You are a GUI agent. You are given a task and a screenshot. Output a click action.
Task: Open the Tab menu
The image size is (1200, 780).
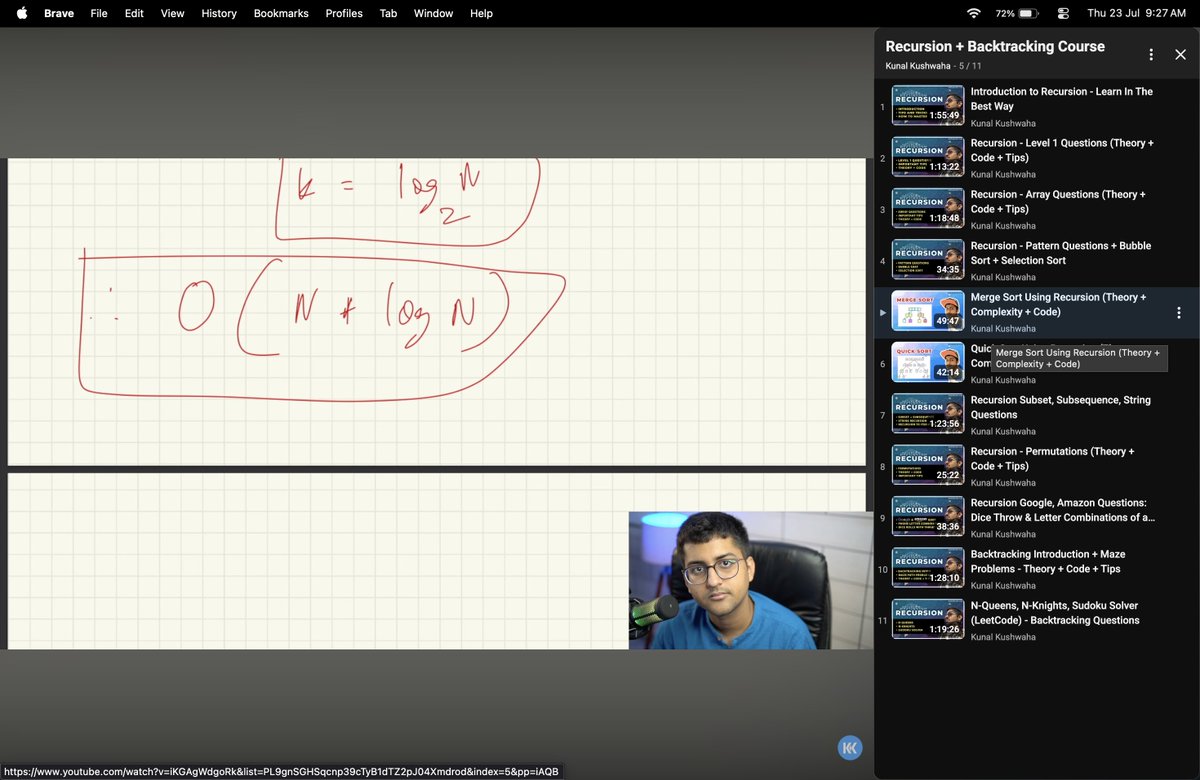(388, 13)
